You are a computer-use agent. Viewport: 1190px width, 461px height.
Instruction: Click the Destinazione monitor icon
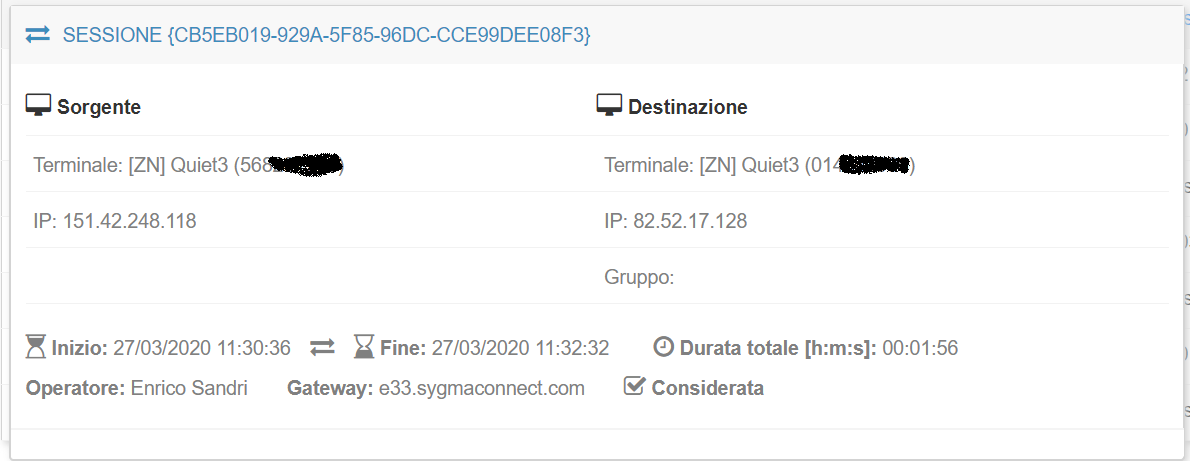[609, 106]
